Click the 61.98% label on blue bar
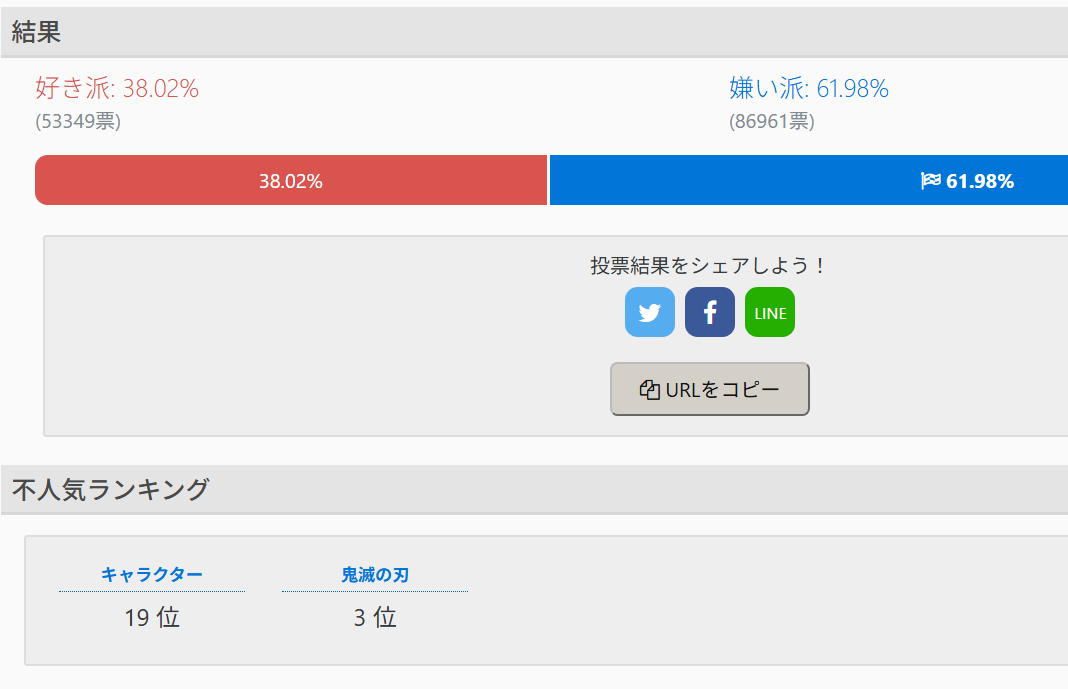 tap(979, 181)
